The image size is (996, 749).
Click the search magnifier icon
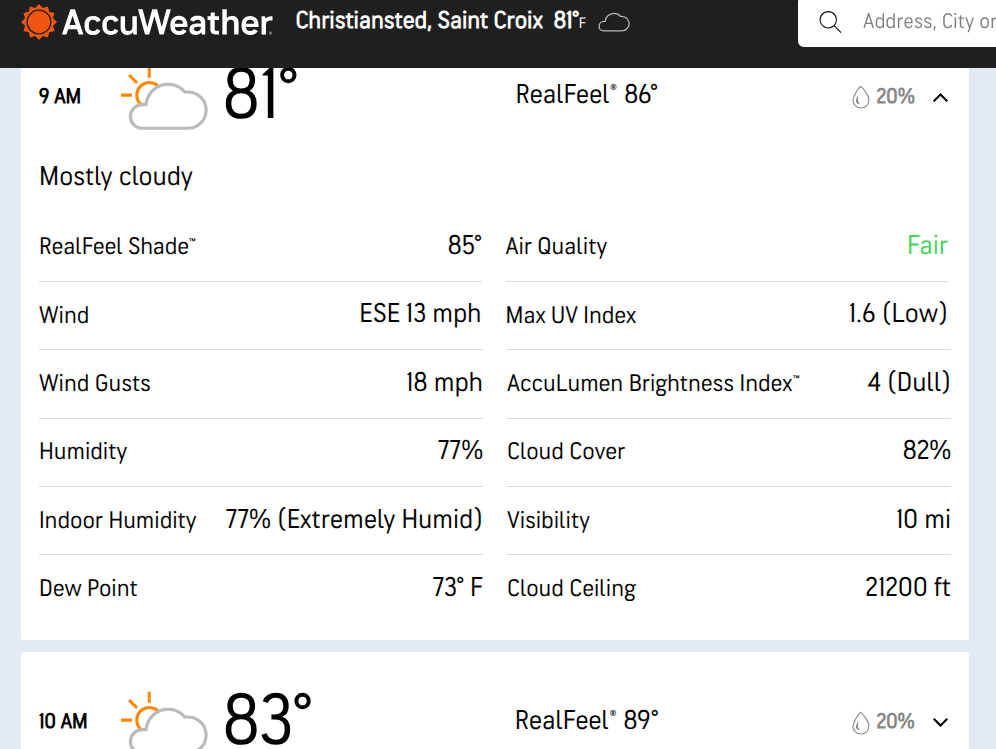click(830, 22)
